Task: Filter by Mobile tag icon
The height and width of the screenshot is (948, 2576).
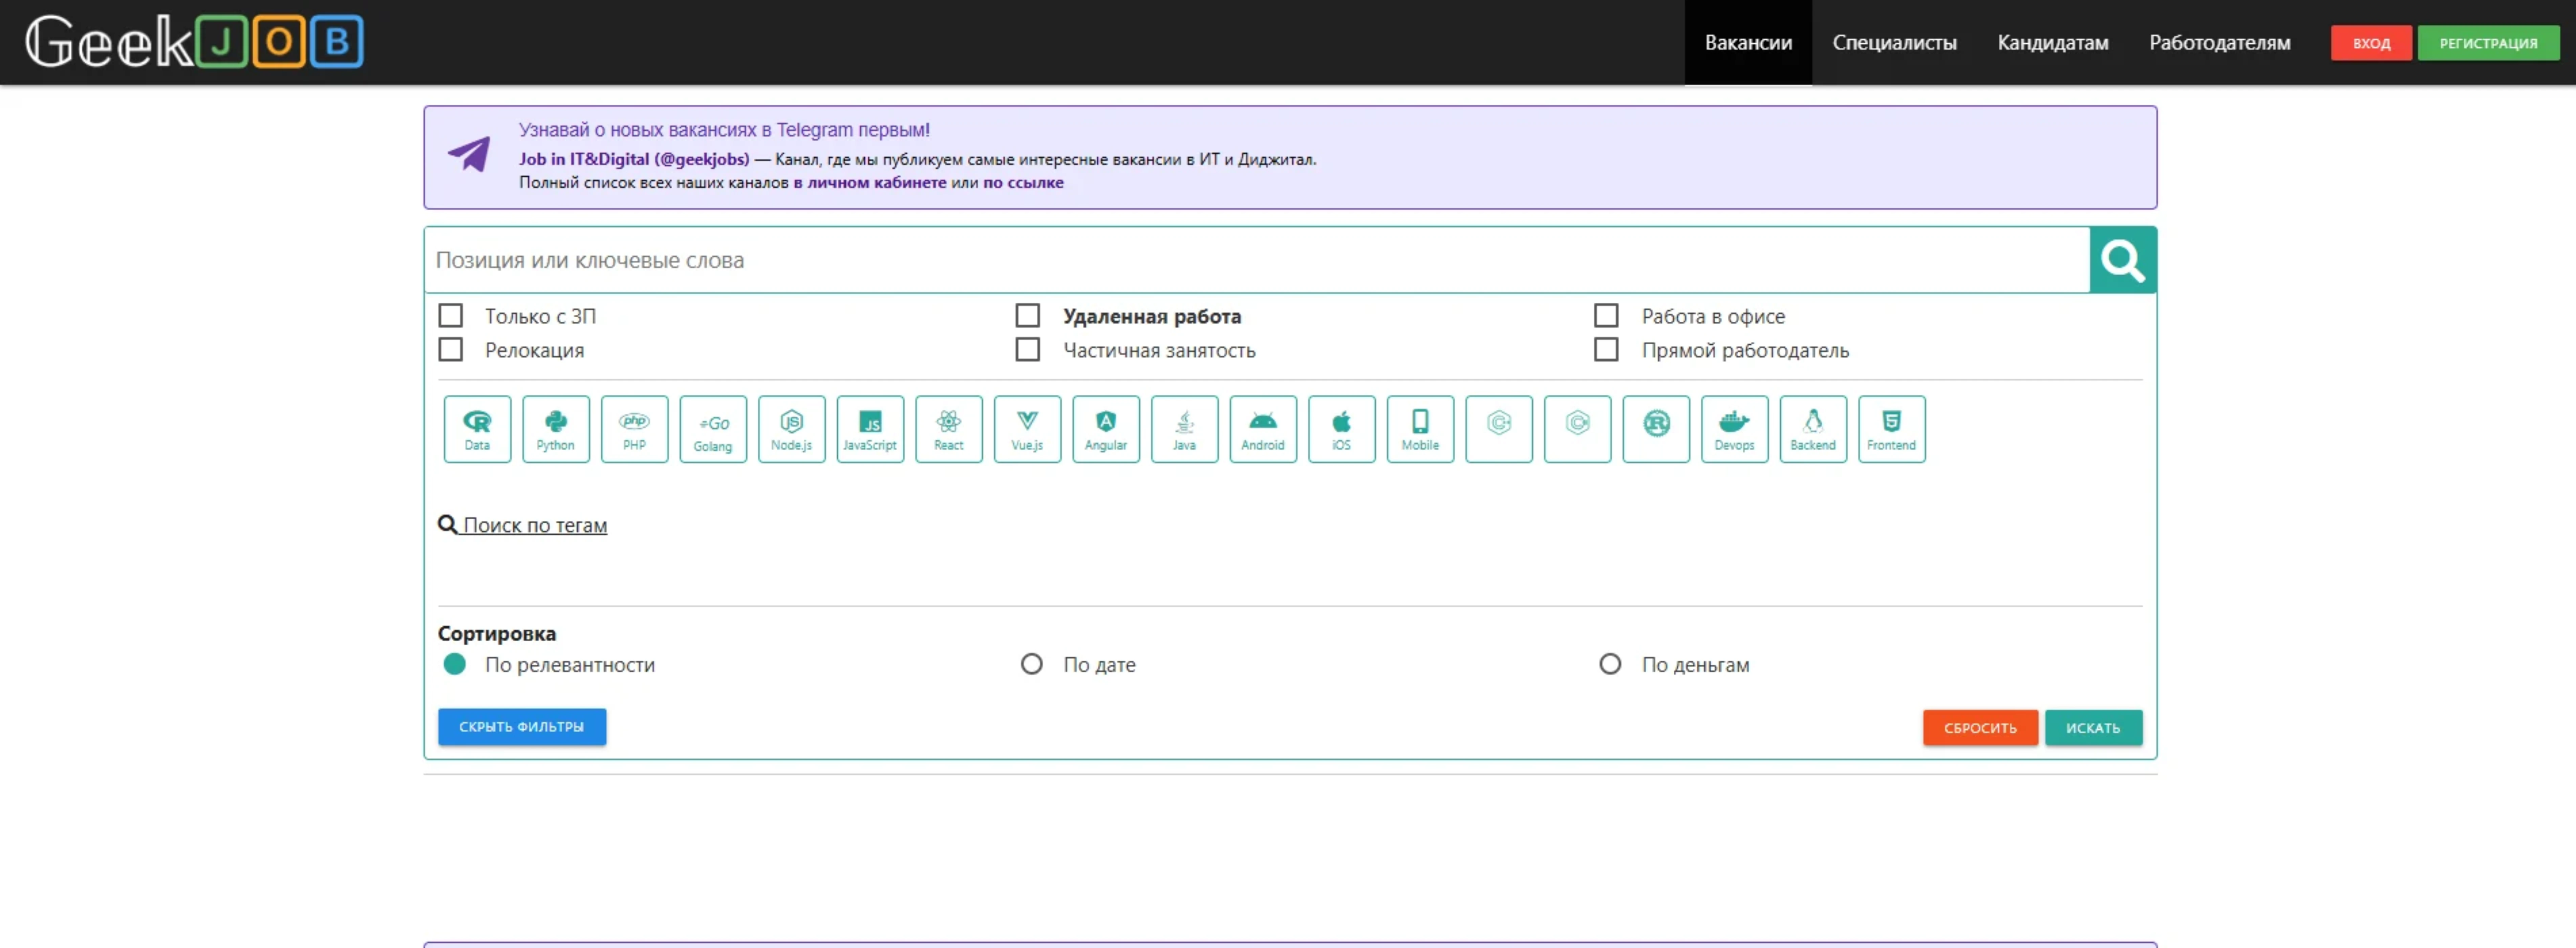Action: tap(1420, 429)
